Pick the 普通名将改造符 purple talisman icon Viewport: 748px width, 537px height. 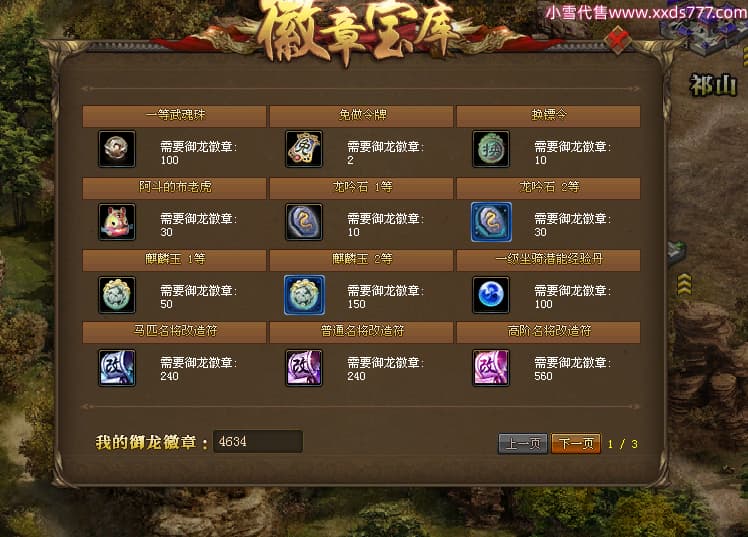coord(304,368)
